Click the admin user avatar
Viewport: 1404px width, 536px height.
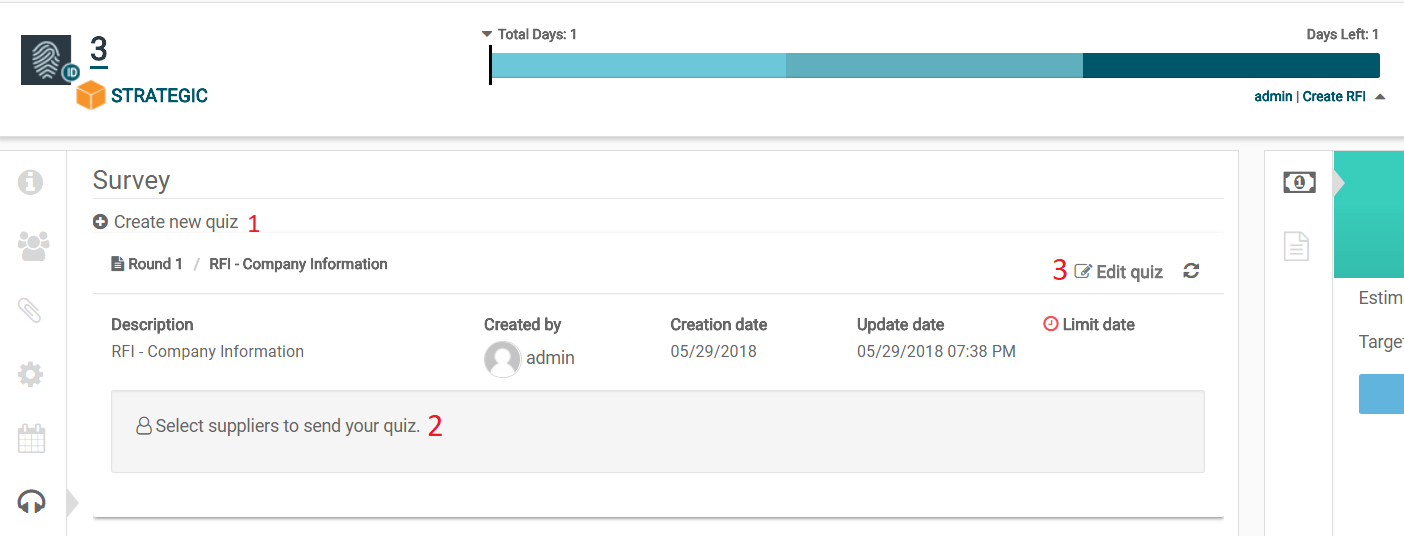point(502,359)
